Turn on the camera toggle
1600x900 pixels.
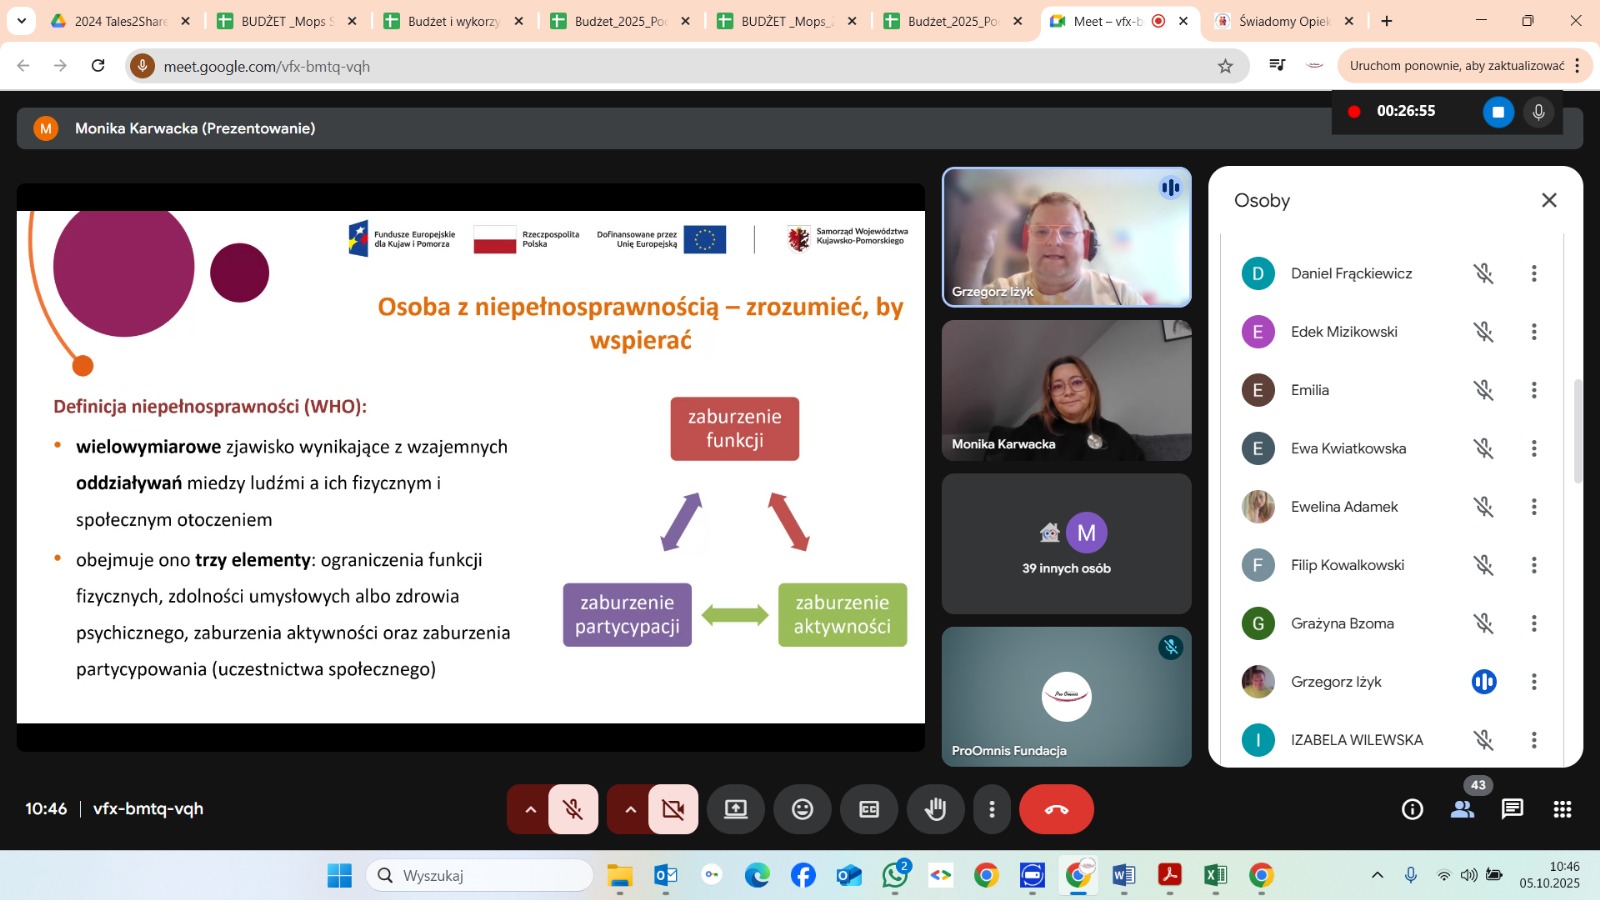[673, 809]
